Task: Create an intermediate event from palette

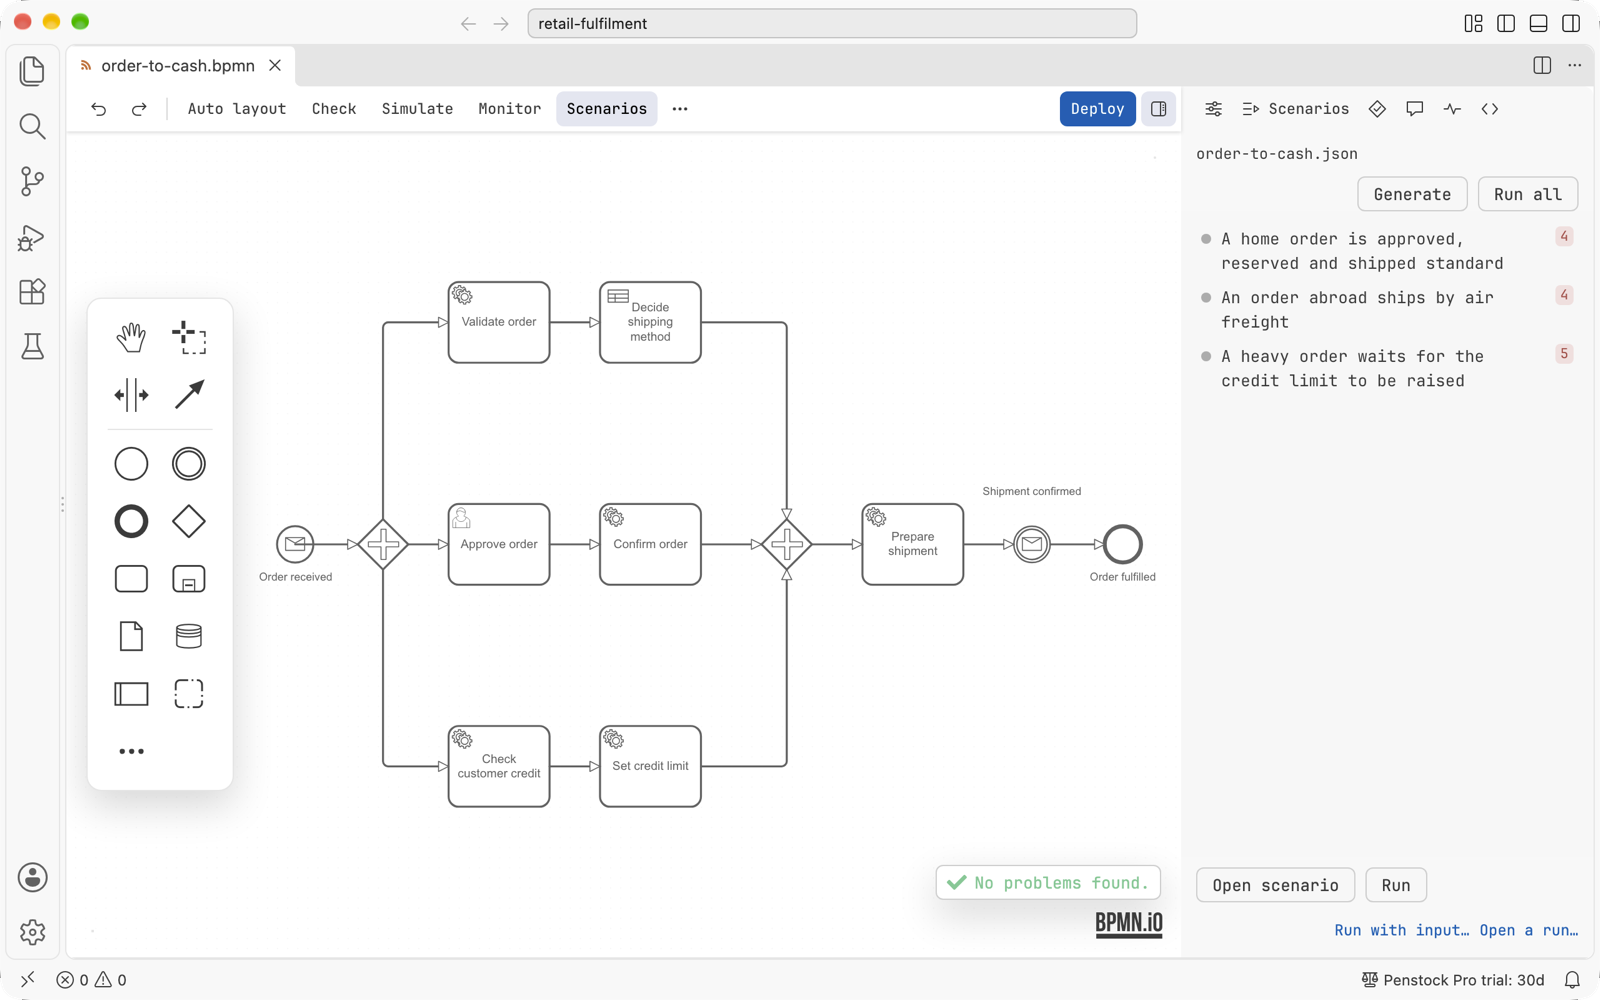Action: pos(189,464)
